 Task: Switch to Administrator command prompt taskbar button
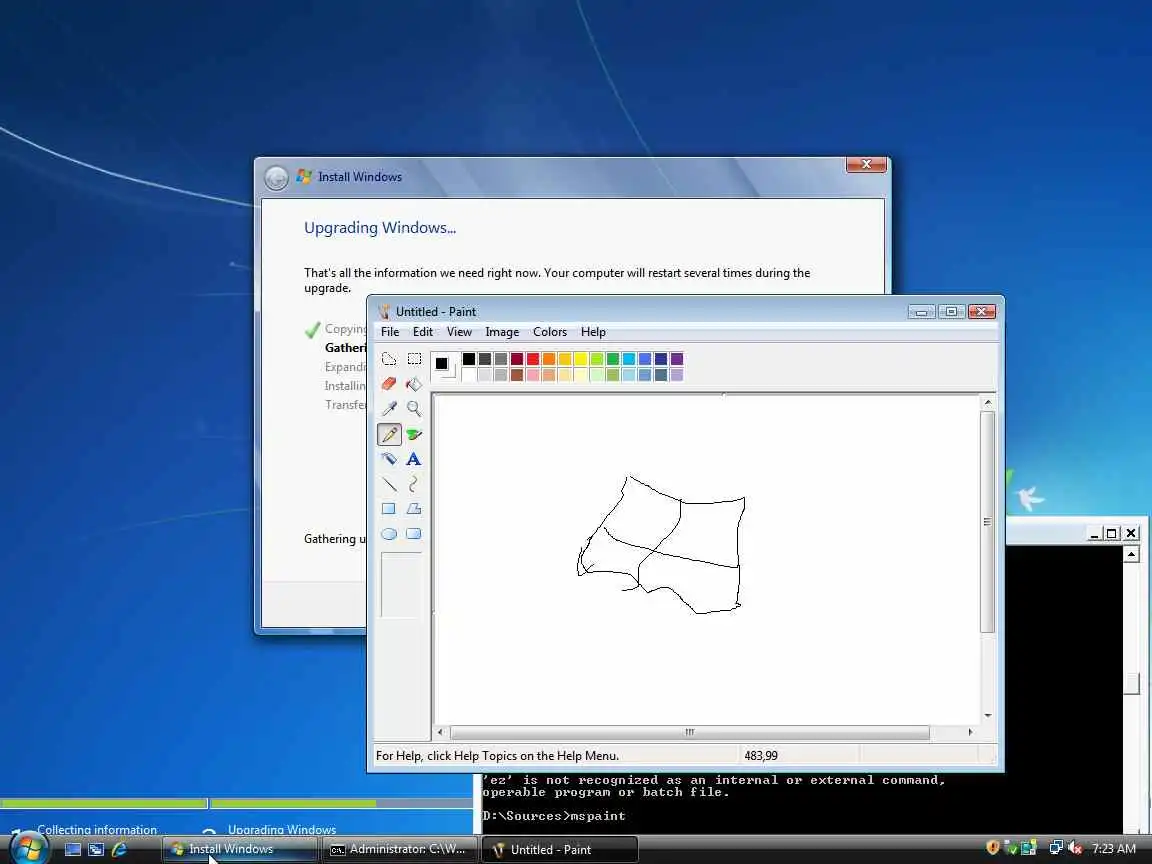click(400, 849)
